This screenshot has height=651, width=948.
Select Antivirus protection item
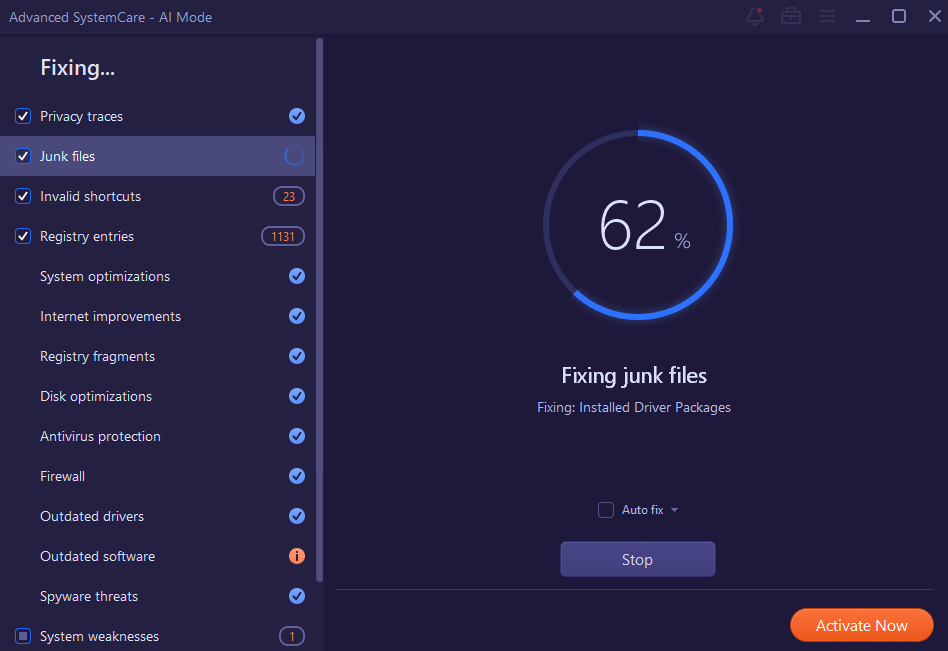click(x=100, y=436)
